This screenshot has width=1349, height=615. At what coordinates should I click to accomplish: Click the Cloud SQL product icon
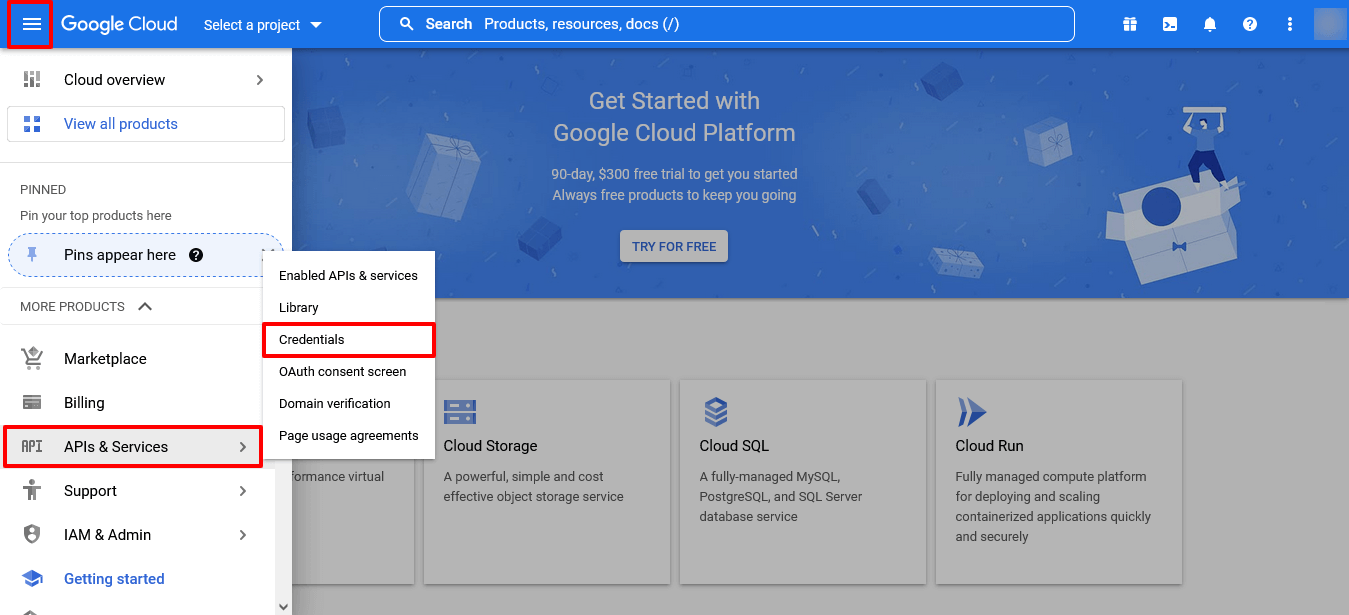(715, 411)
